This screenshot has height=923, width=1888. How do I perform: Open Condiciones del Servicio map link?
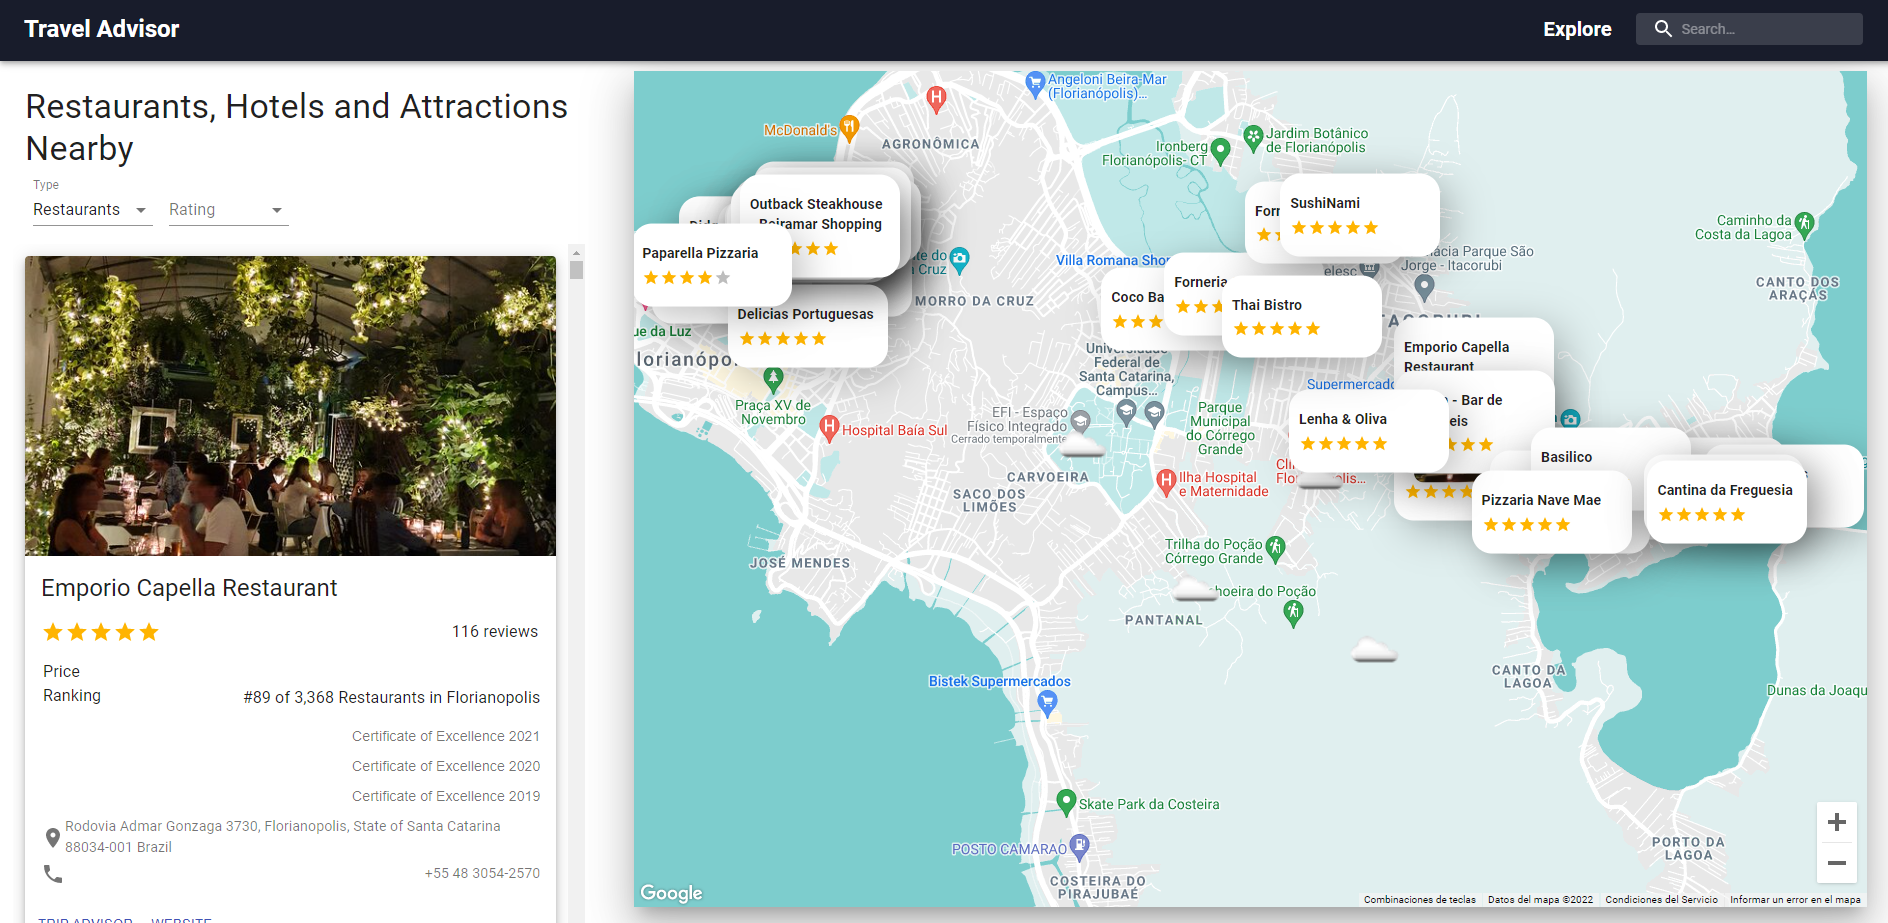coord(1661,900)
